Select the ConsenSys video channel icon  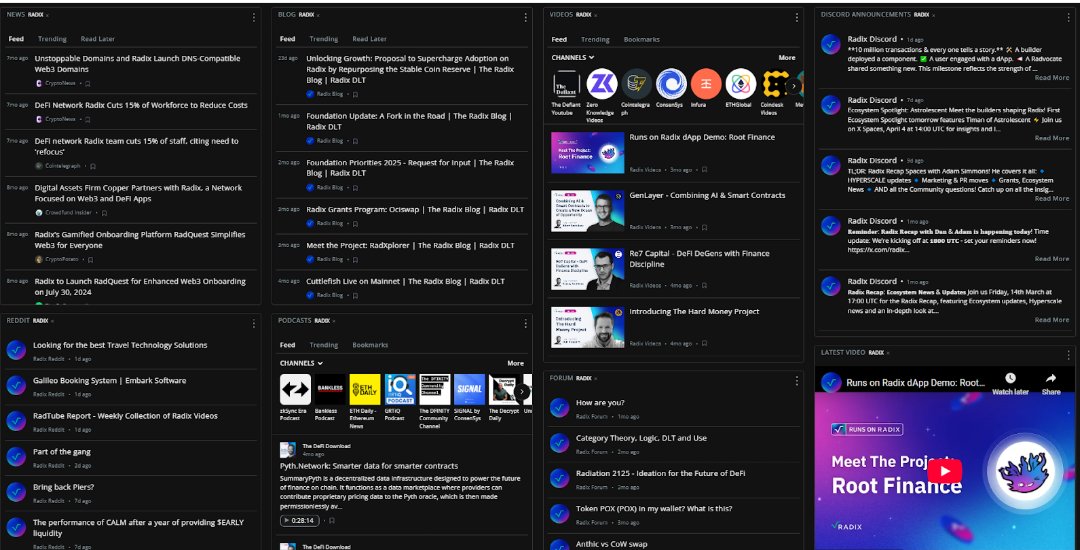point(671,84)
